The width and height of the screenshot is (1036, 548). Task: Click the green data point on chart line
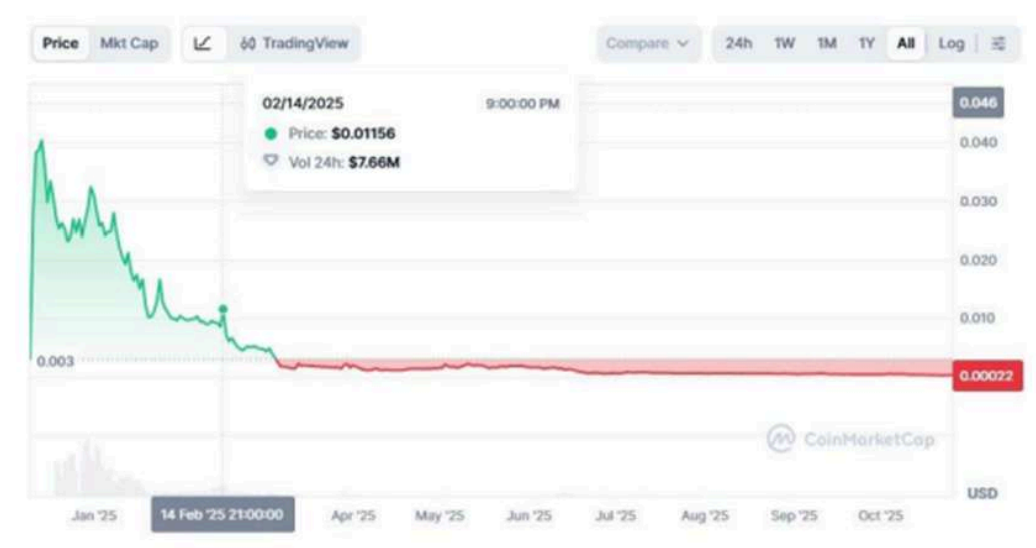click(223, 309)
